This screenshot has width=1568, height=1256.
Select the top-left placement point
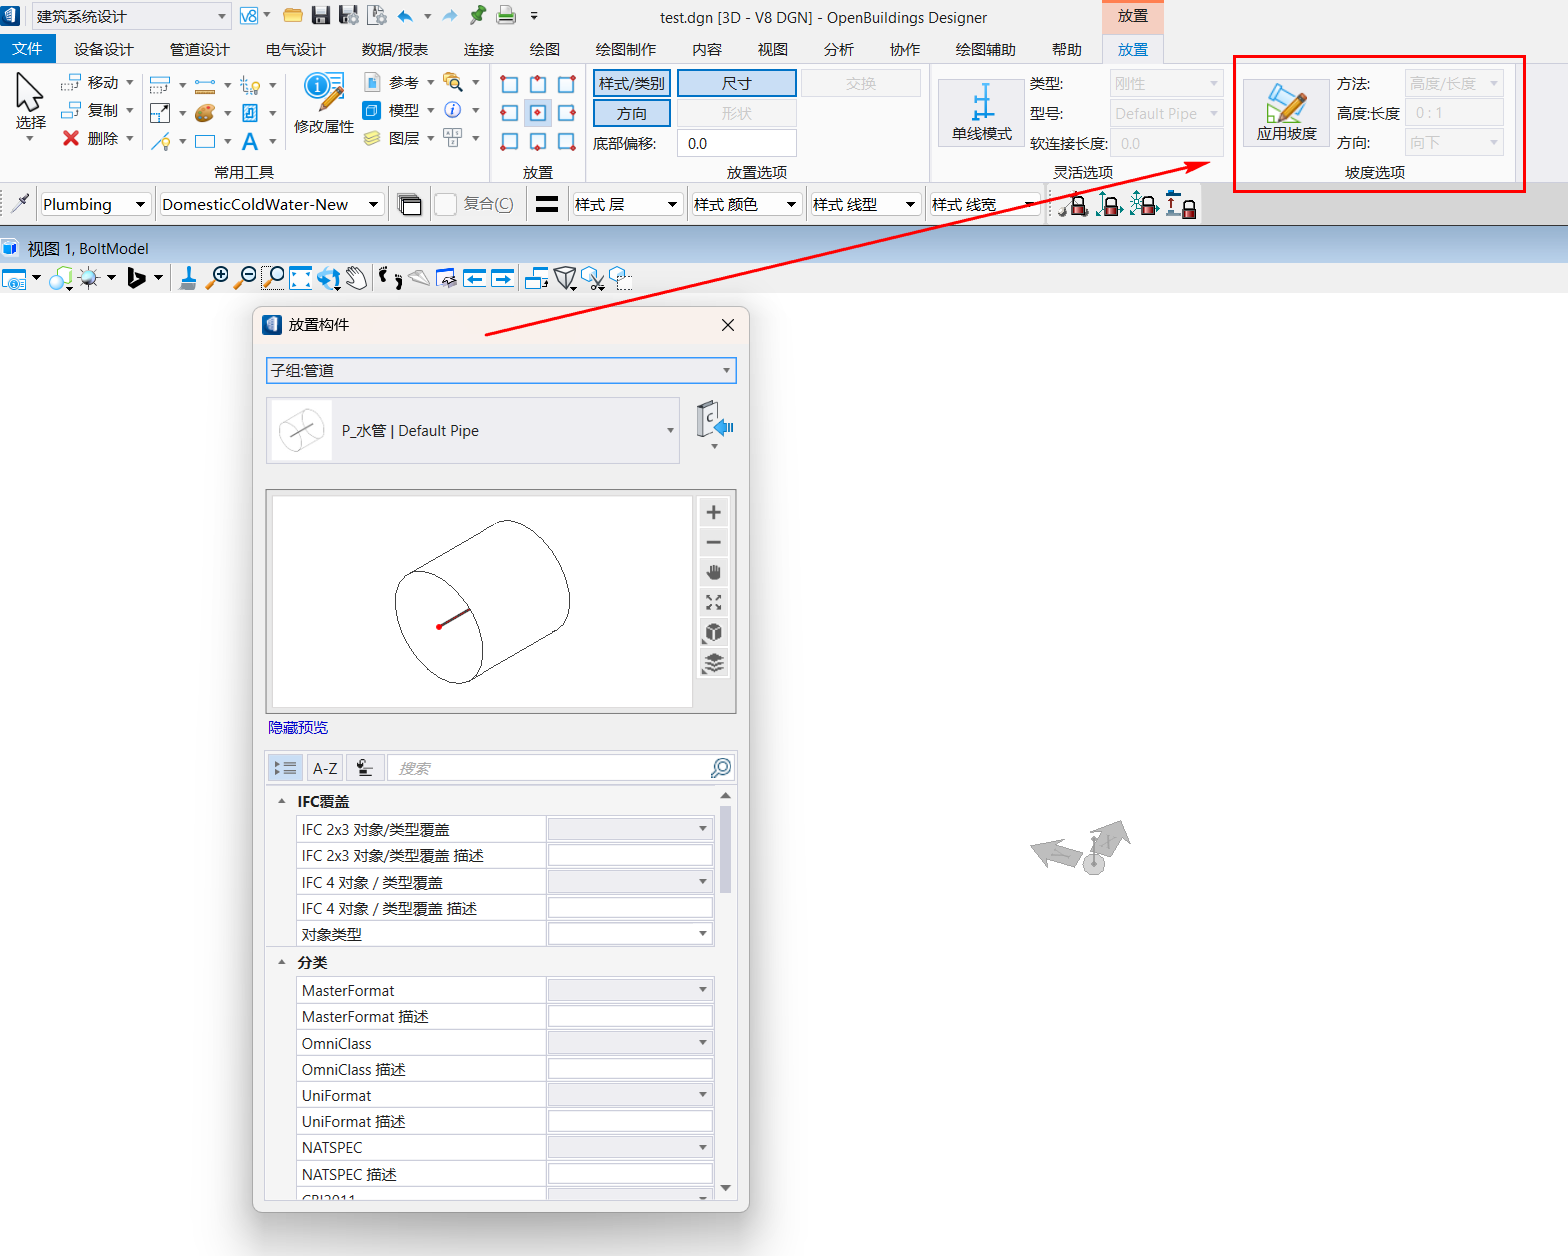pyautogui.click(x=509, y=84)
